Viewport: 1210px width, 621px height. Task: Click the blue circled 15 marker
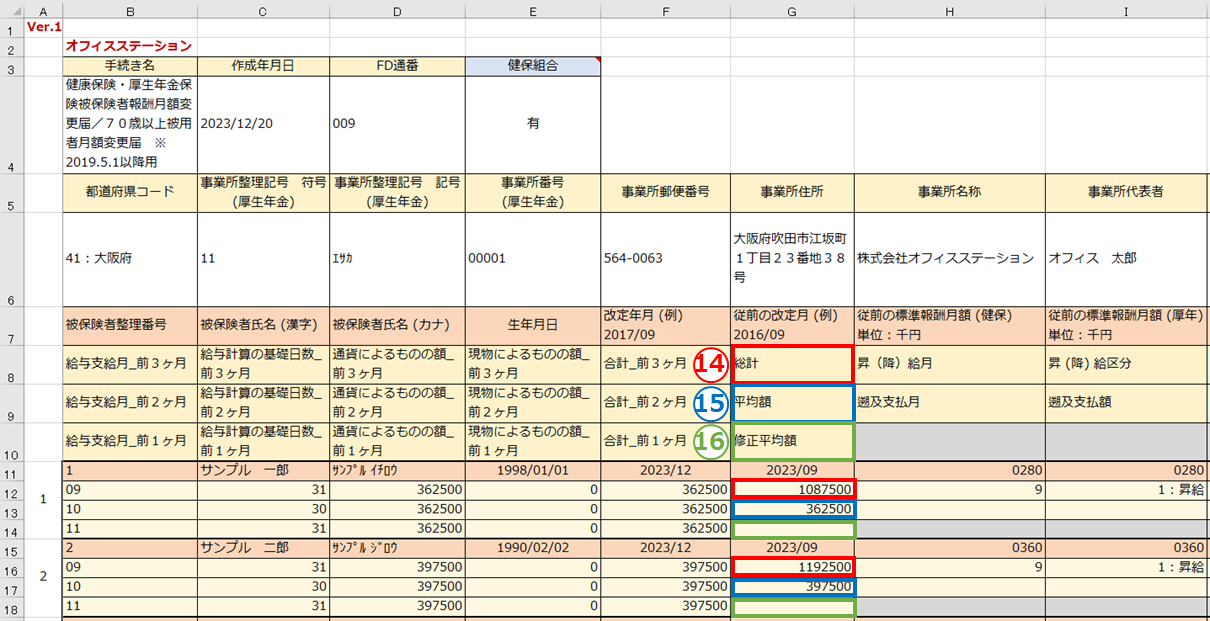click(x=708, y=403)
